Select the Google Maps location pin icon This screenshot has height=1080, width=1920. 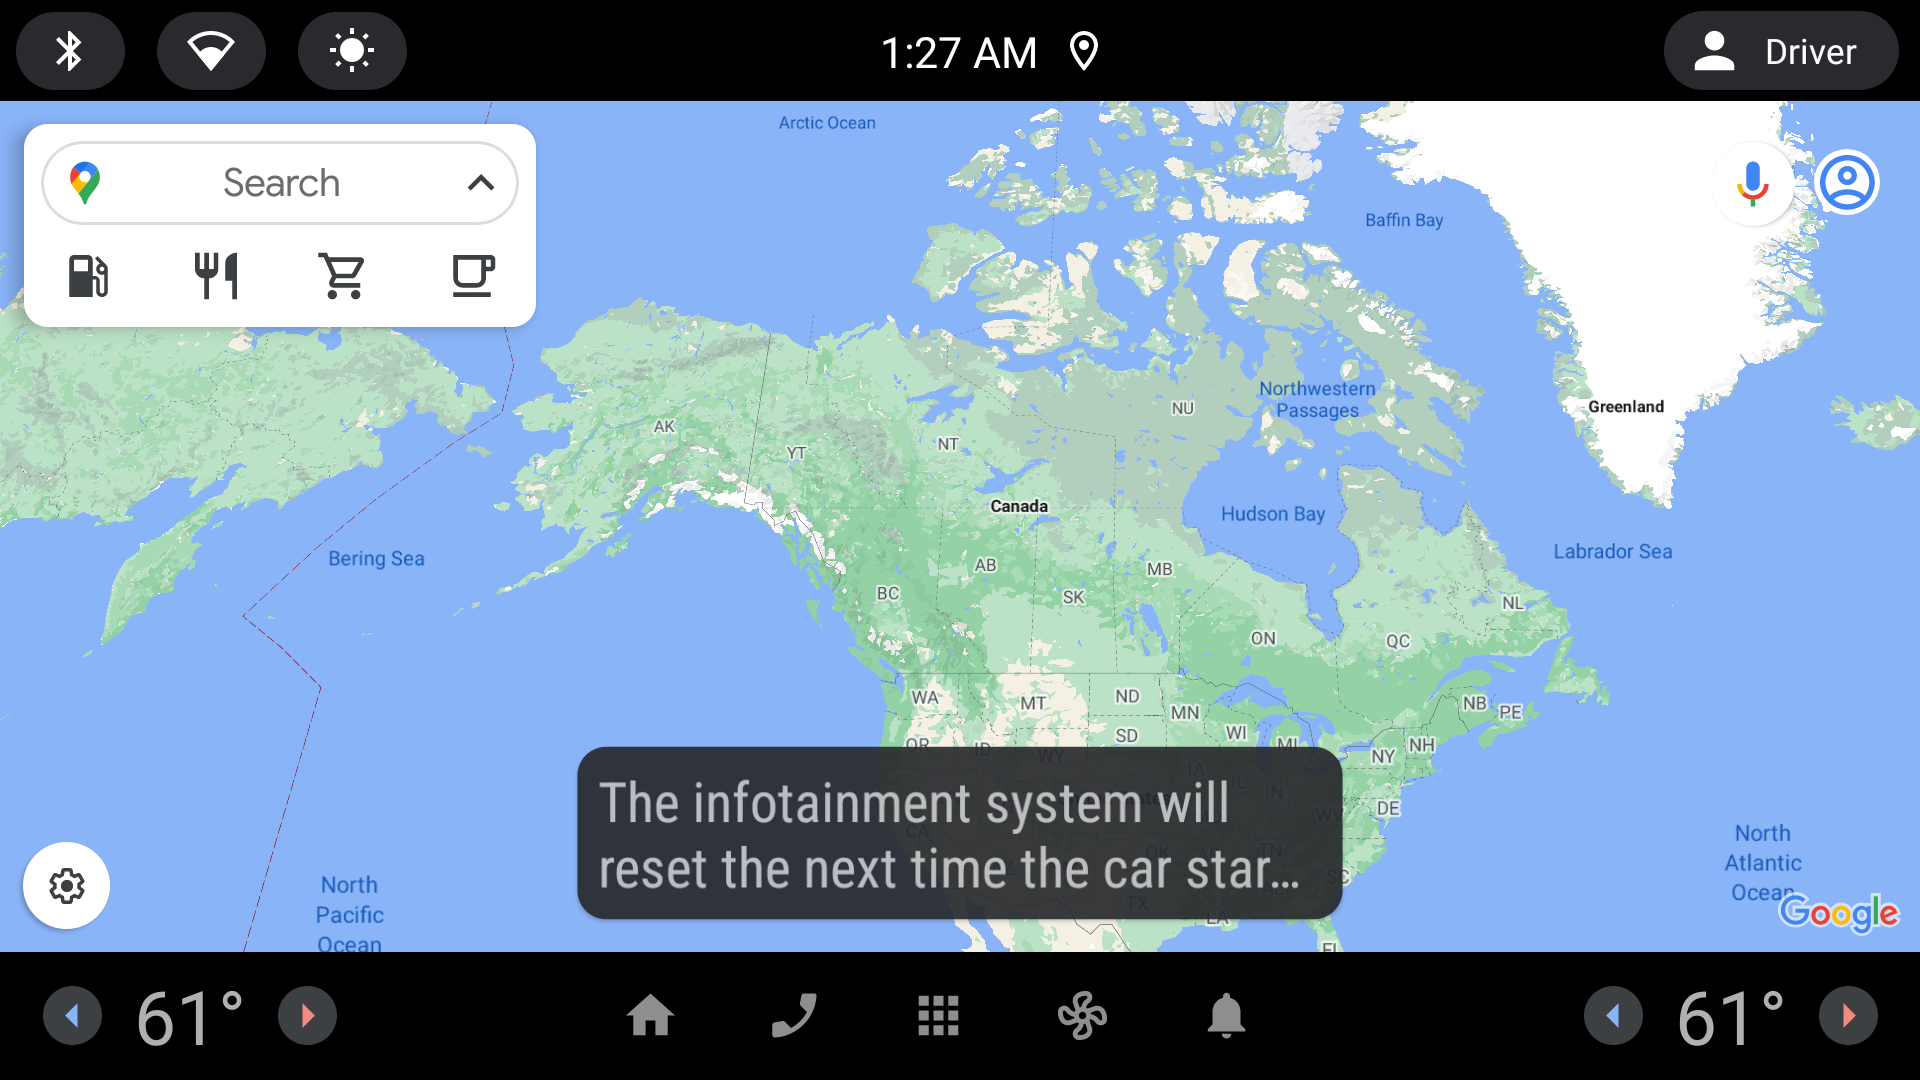coord(84,181)
